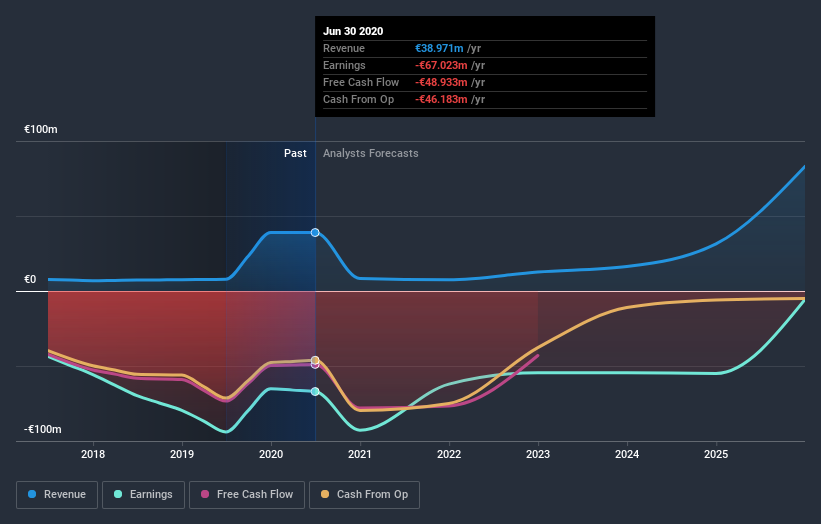Click the -€67.023m earnings value
The image size is (821, 524).
(x=441, y=65)
